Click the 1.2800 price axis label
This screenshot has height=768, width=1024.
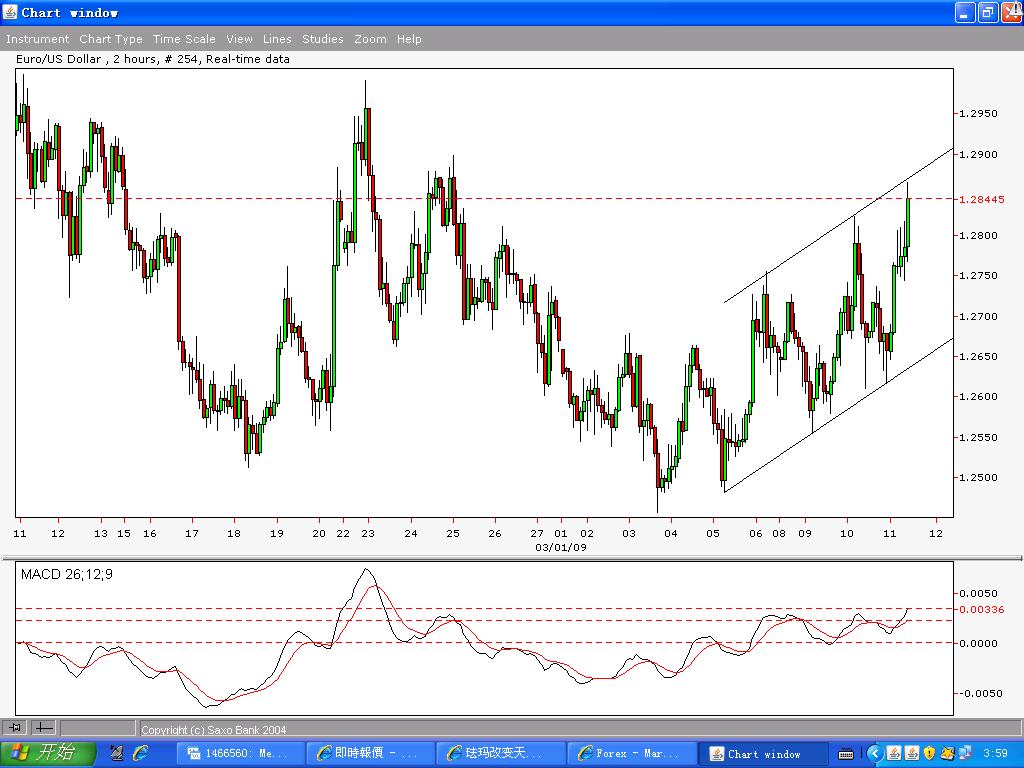(978, 236)
